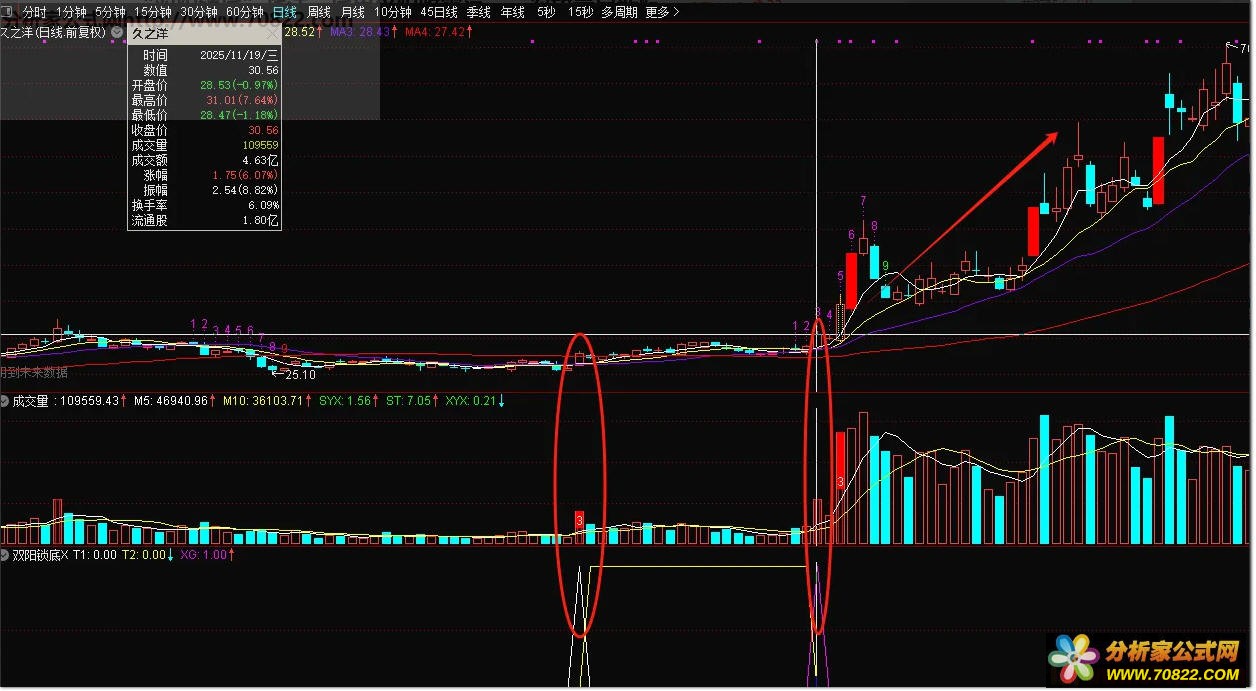Click the M5 volume average label

coord(175,401)
